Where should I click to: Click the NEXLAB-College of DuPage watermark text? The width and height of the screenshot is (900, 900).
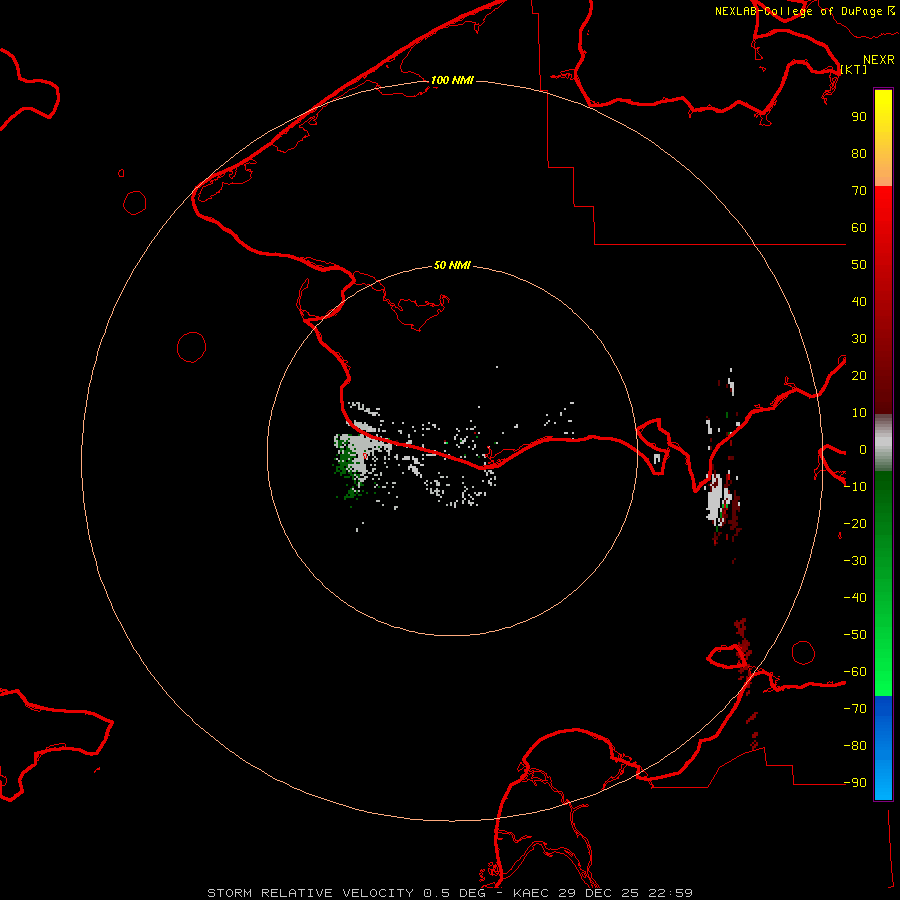[x=798, y=11]
